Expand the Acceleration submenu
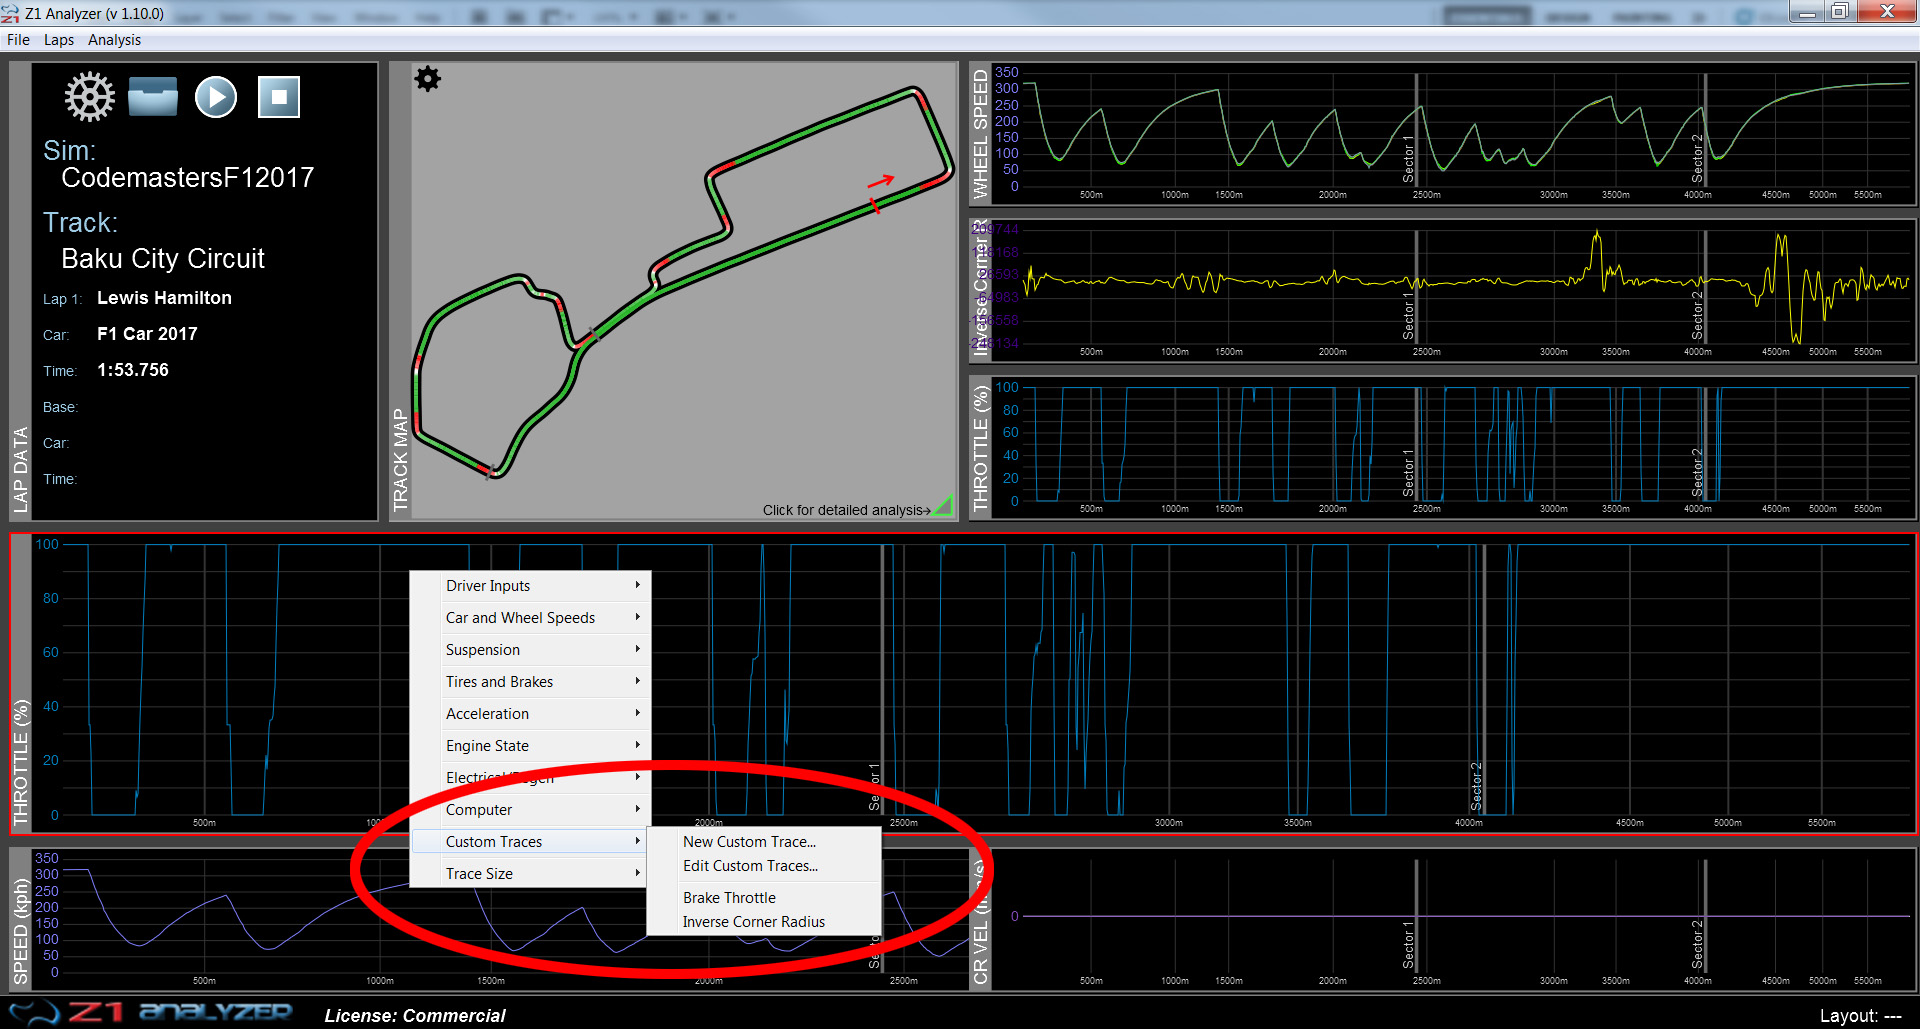The image size is (1920, 1029). tap(531, 714)
